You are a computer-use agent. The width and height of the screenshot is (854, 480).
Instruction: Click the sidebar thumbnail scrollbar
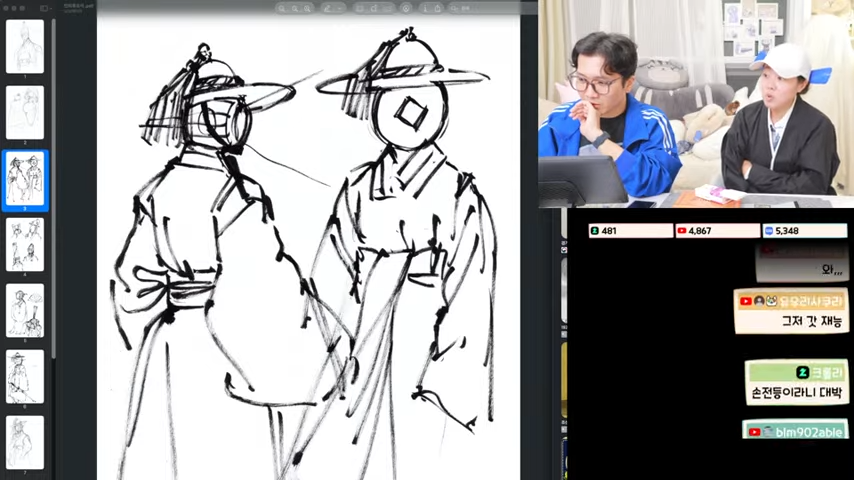coord(53,188)
